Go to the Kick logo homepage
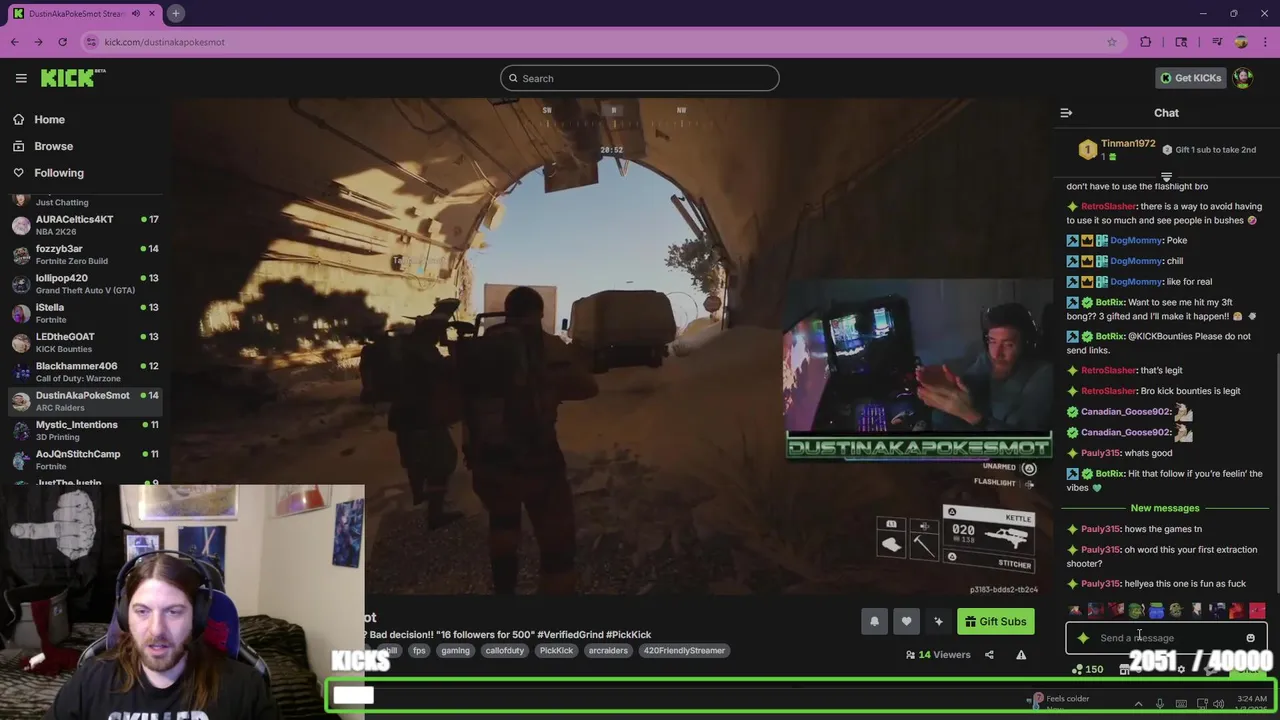Image resolution: width=1280 pixels, height=720 pixels. click(x=73, y=78)
